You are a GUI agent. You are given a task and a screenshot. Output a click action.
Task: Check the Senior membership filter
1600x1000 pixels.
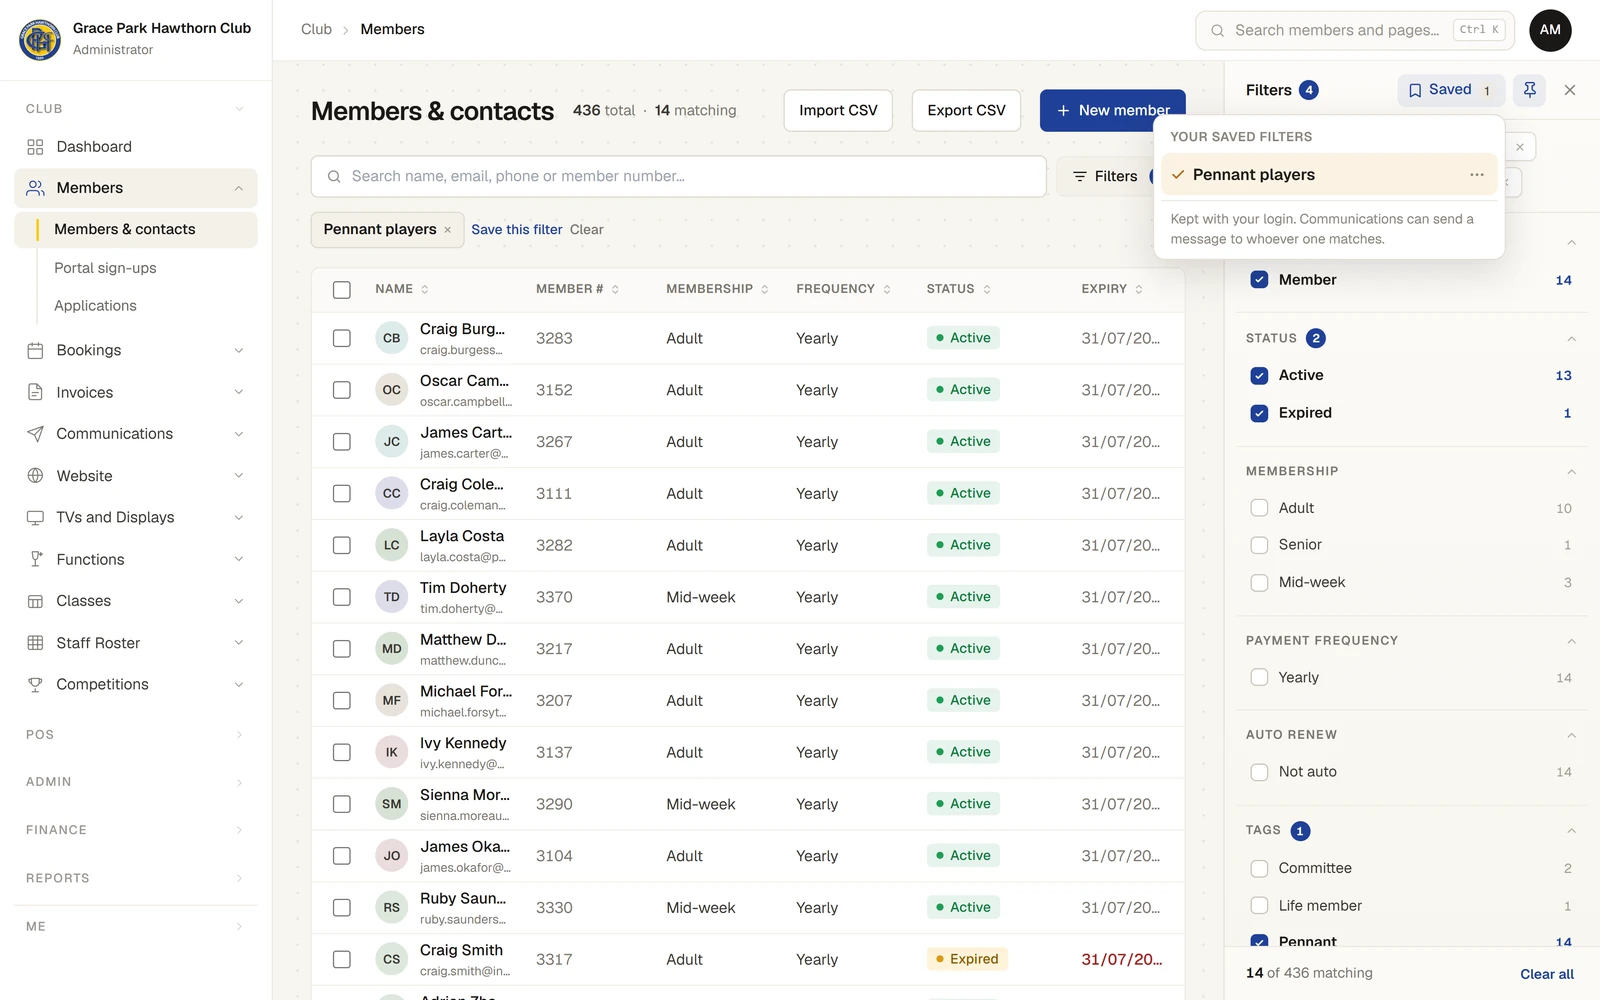click(1260, 545)
